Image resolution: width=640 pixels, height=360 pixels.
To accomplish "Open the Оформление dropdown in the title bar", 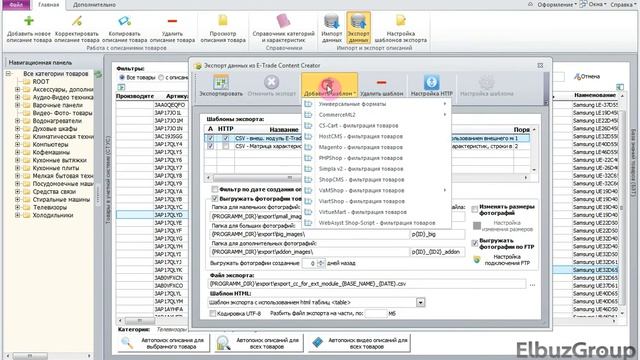I will tap(557, 4).
